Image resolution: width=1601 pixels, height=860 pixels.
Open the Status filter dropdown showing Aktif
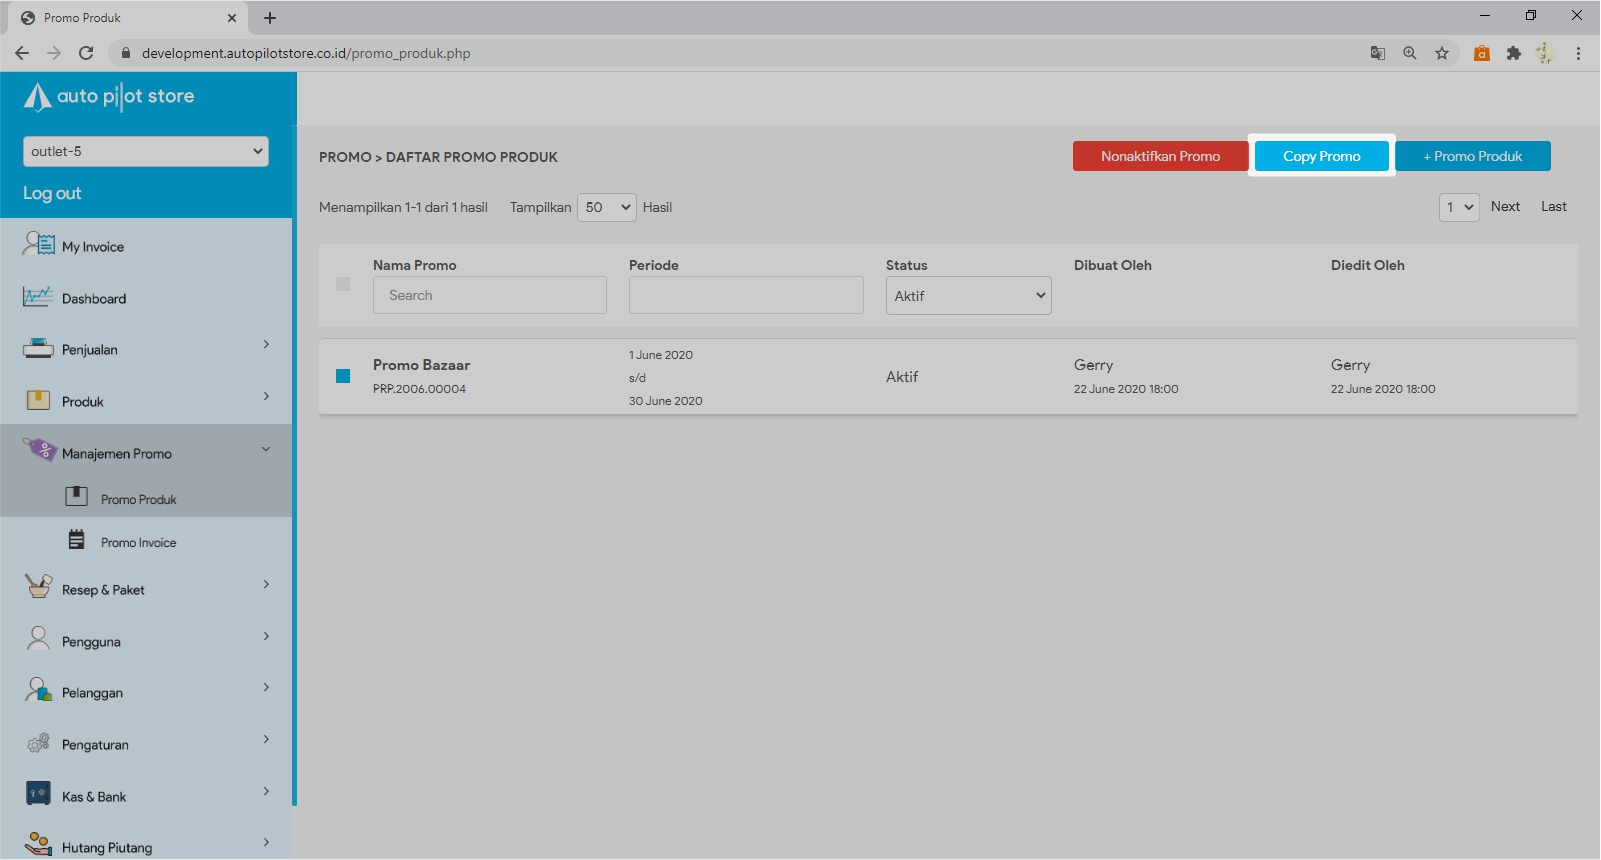pyautogui.click(x=968, y=296)
